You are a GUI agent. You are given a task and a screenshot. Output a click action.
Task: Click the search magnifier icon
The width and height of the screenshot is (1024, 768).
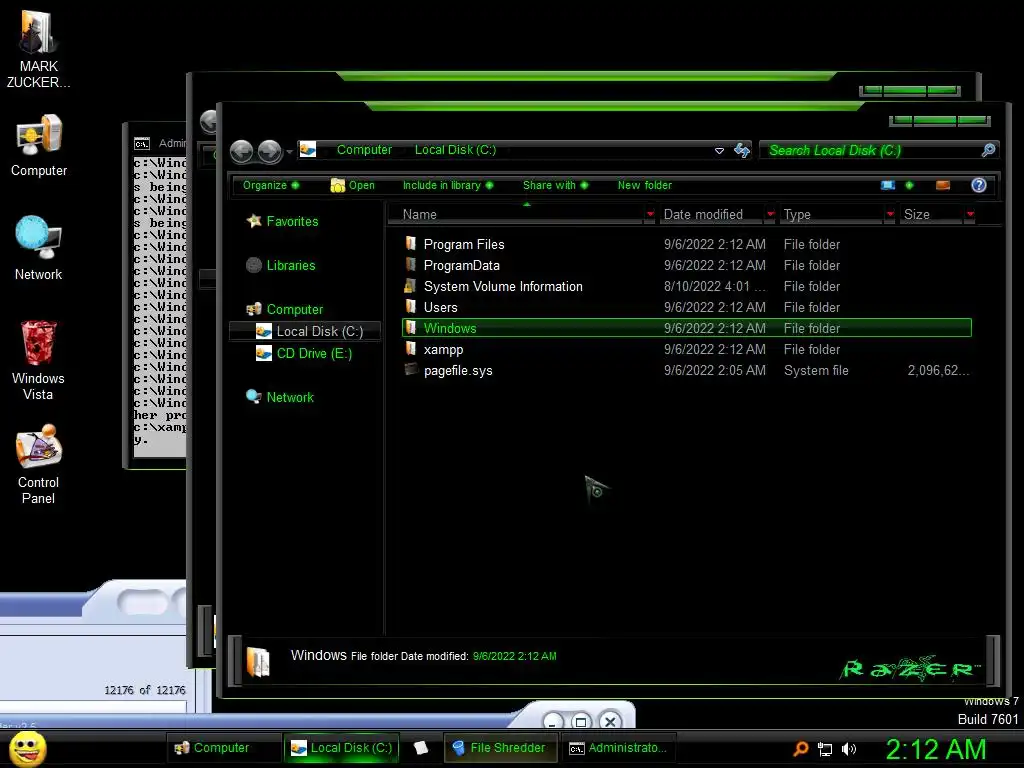pos(989,150)
